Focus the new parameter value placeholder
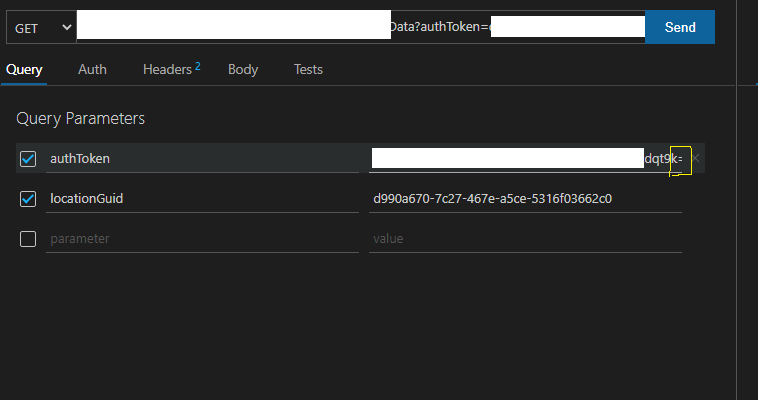 [525, 239]
